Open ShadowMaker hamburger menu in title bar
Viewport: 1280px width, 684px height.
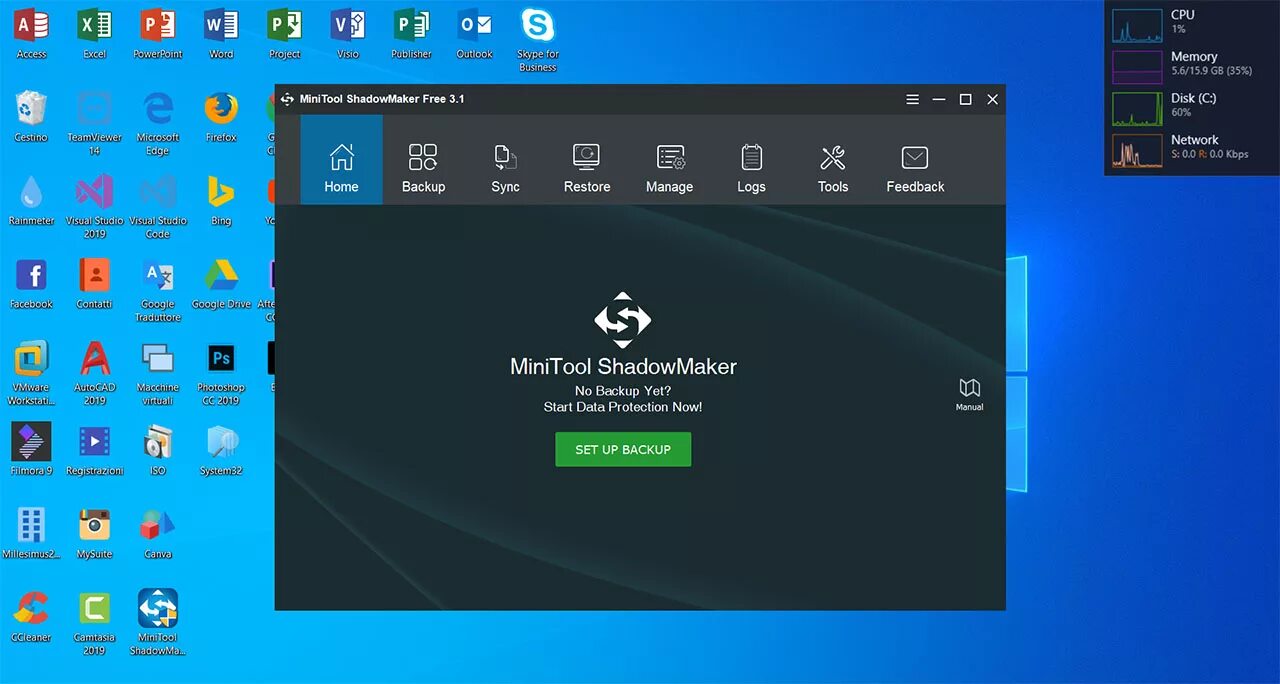click(x=912, y=99)
